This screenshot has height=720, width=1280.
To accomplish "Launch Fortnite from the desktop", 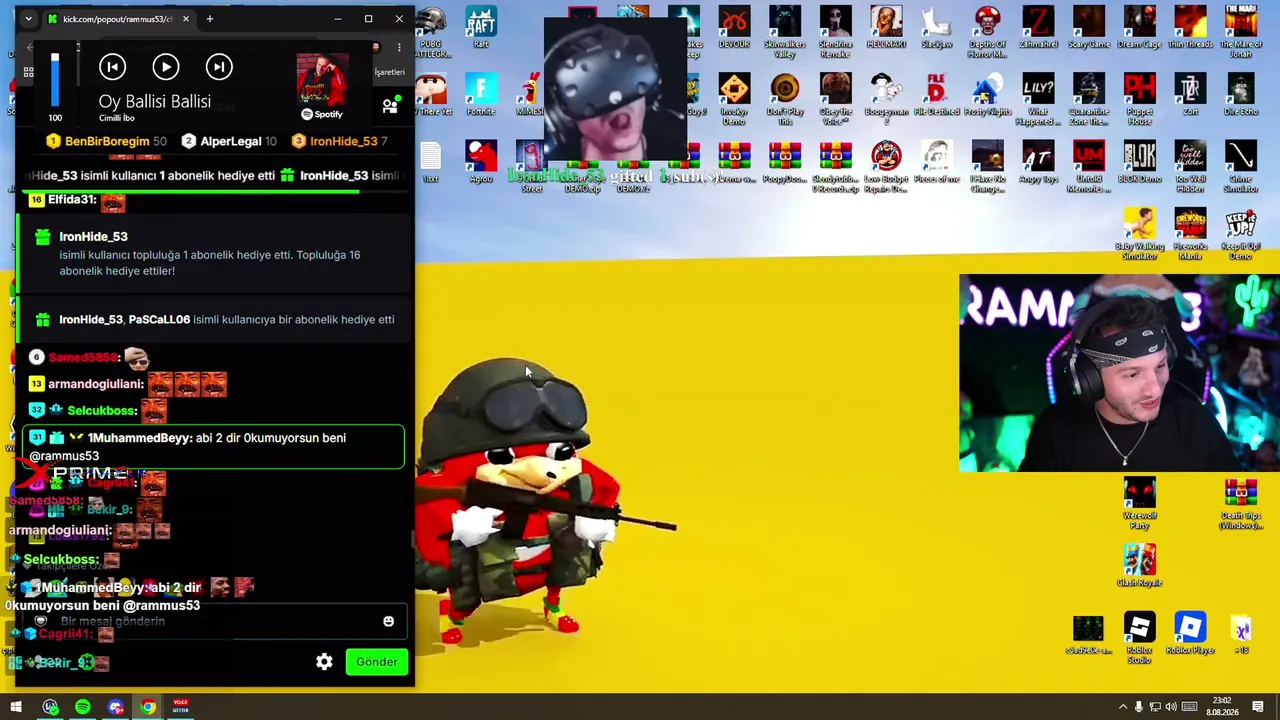I will point(481,95).
